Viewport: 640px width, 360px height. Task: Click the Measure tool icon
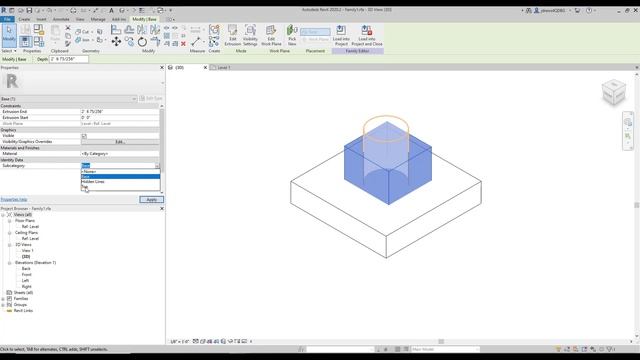(x=196, y=41)
